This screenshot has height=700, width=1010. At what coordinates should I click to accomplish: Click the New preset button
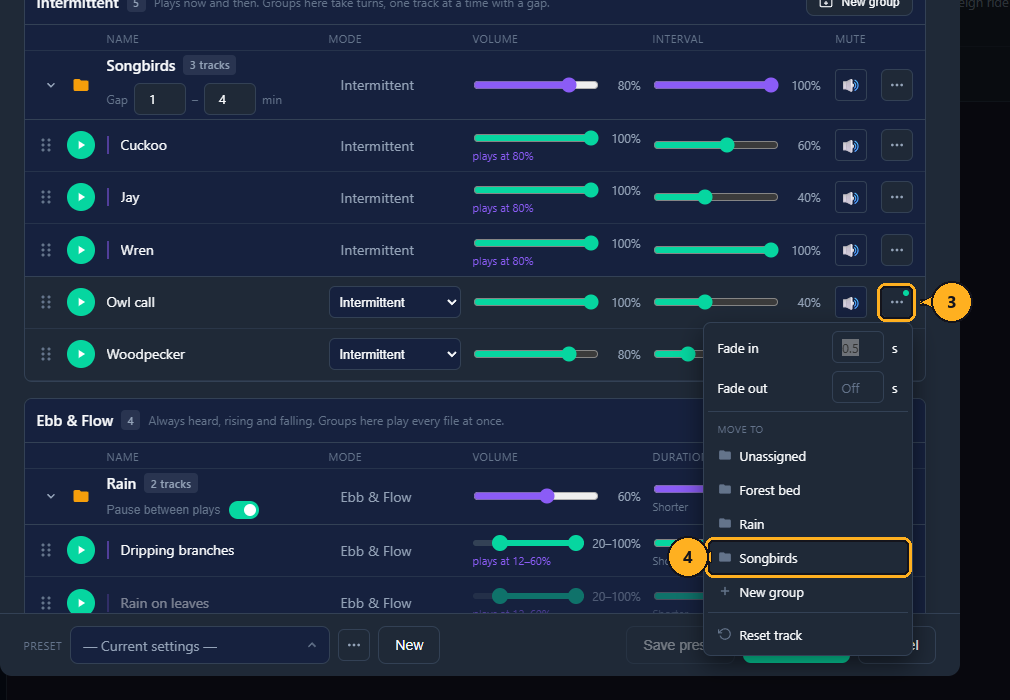[x=409, y=645]
